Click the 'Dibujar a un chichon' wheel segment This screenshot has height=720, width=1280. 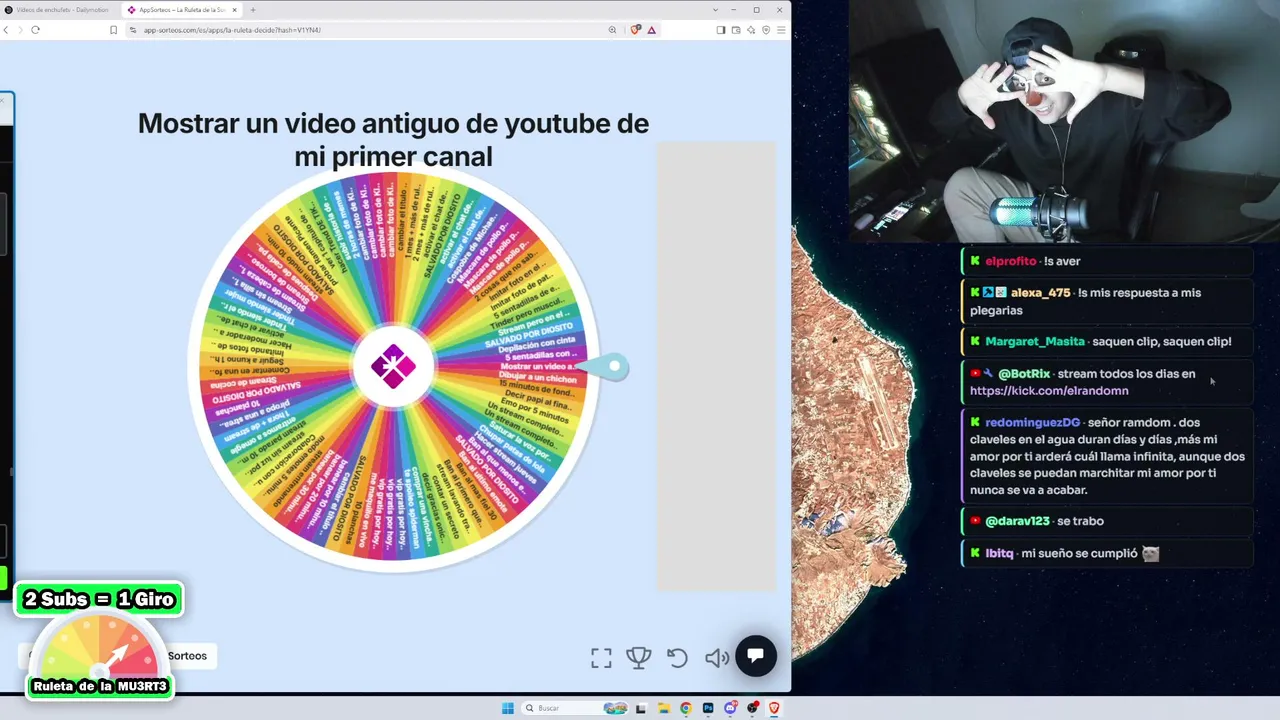click(537, 378)
